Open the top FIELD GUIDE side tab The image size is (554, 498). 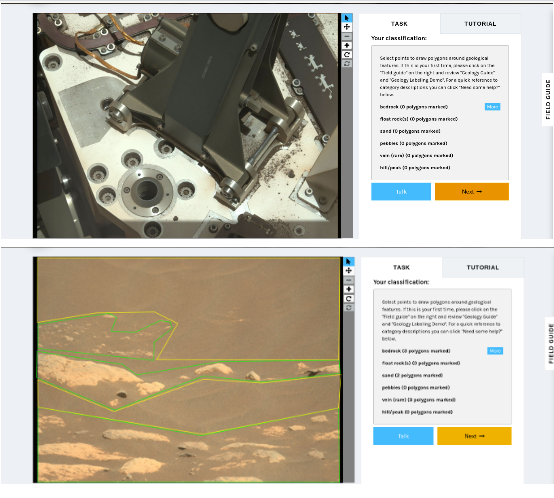tap(547, 99)
